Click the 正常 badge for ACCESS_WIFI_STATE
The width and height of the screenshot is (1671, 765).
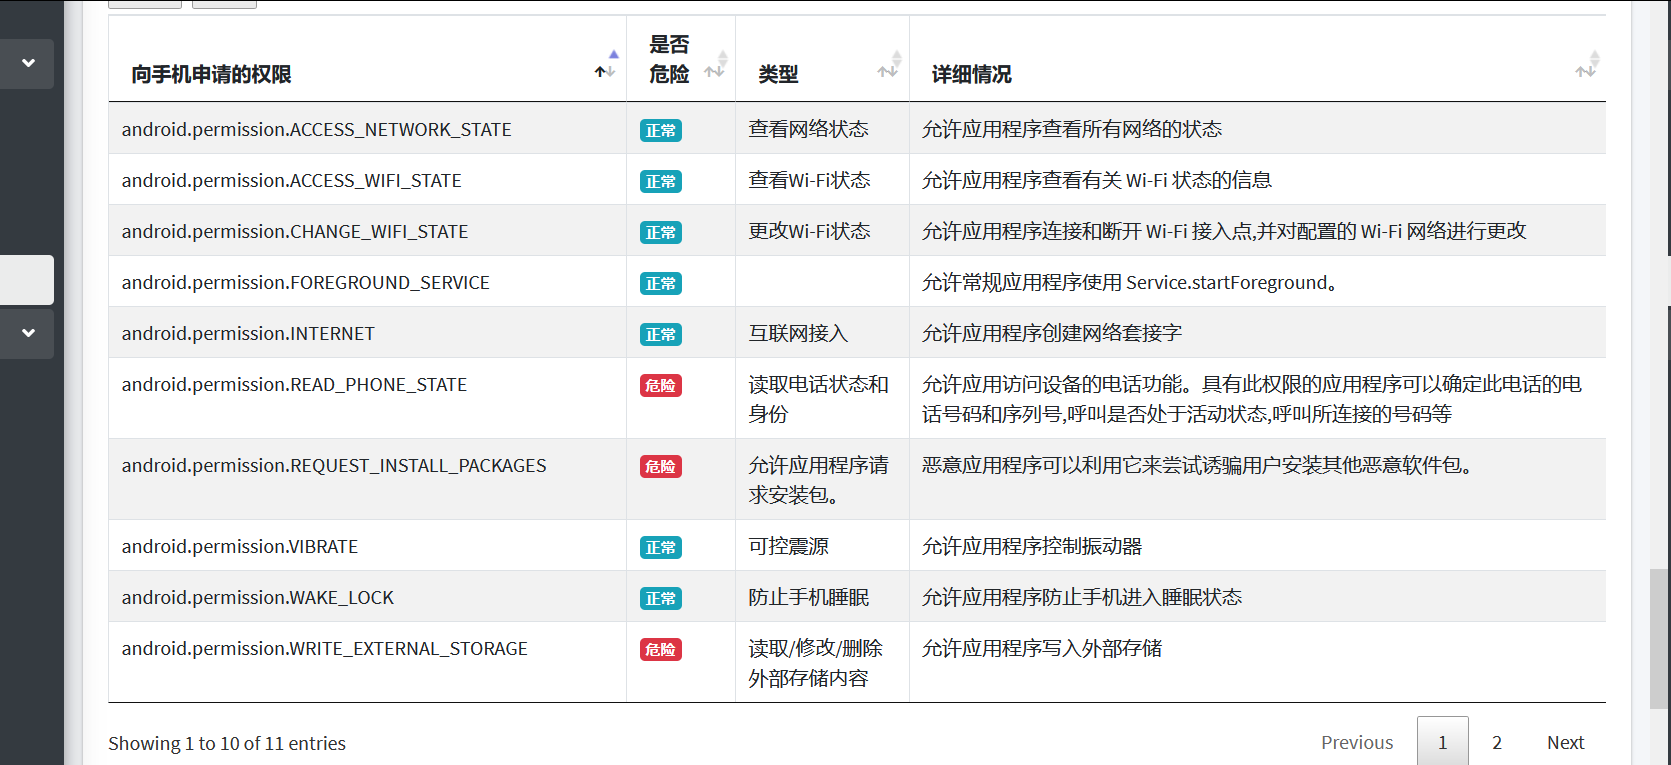661,181
